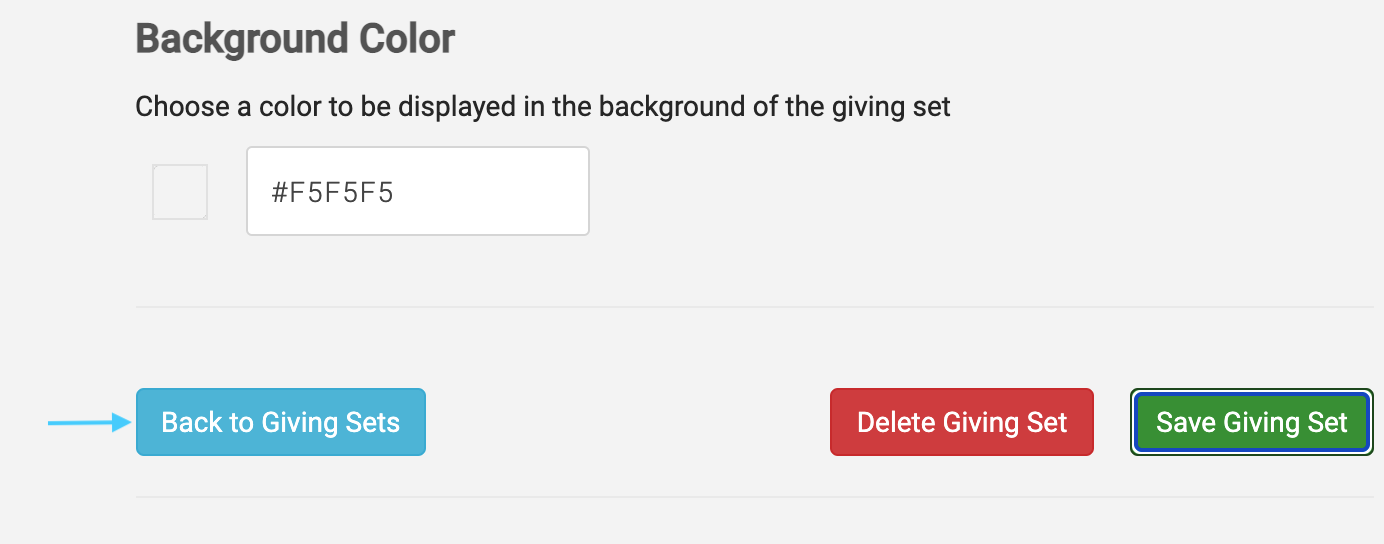Select the light gray color preview square

(180, 191)
